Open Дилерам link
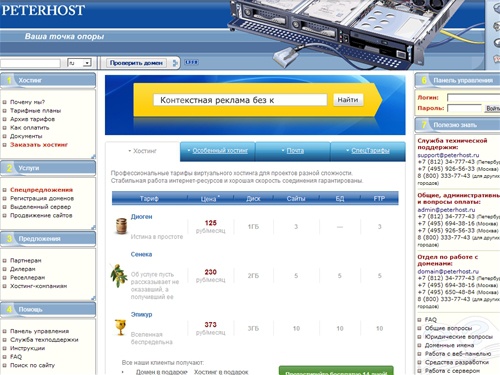 click(x=23, y=269)
